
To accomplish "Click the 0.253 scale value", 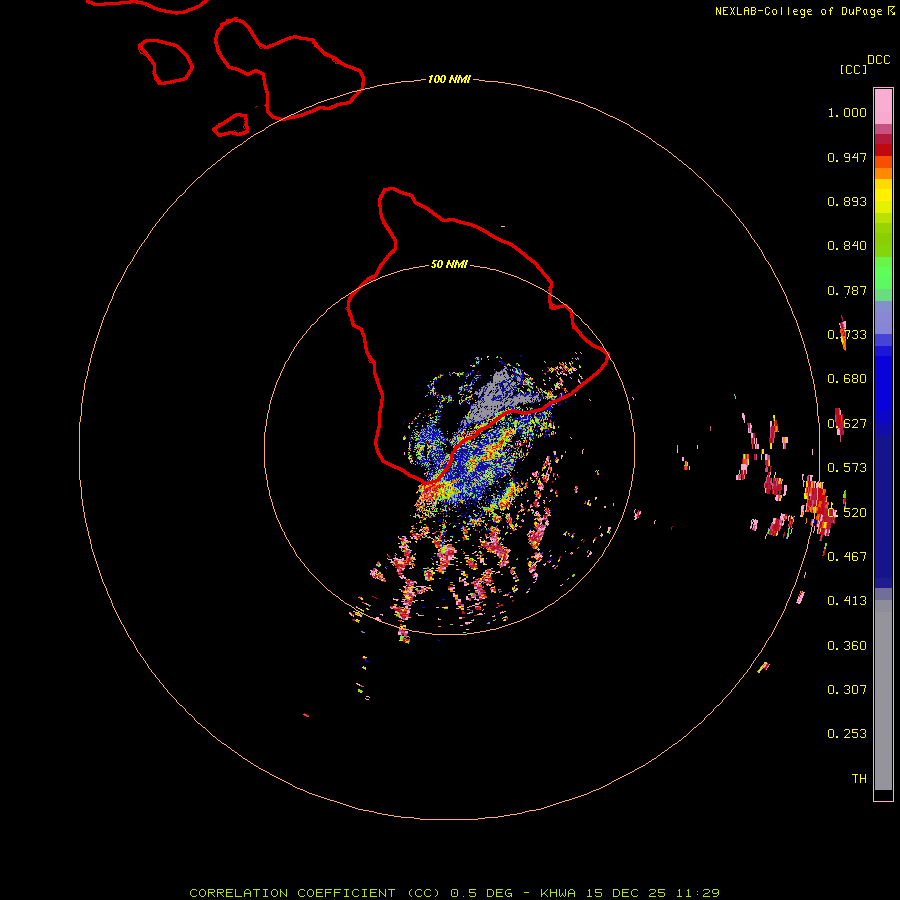I will [847, 734].
